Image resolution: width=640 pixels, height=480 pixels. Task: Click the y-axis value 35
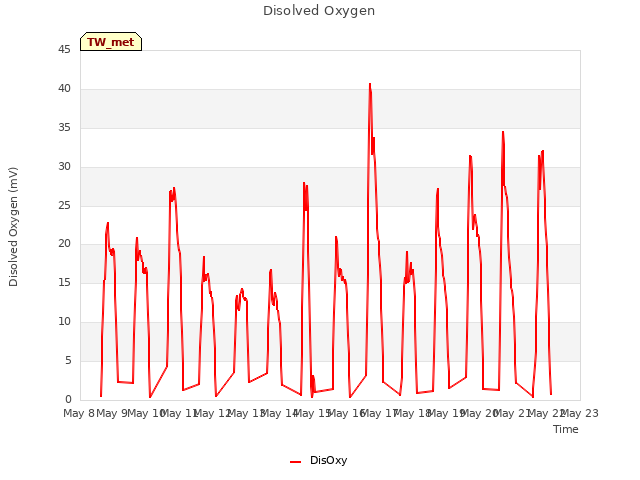(64, 127)
